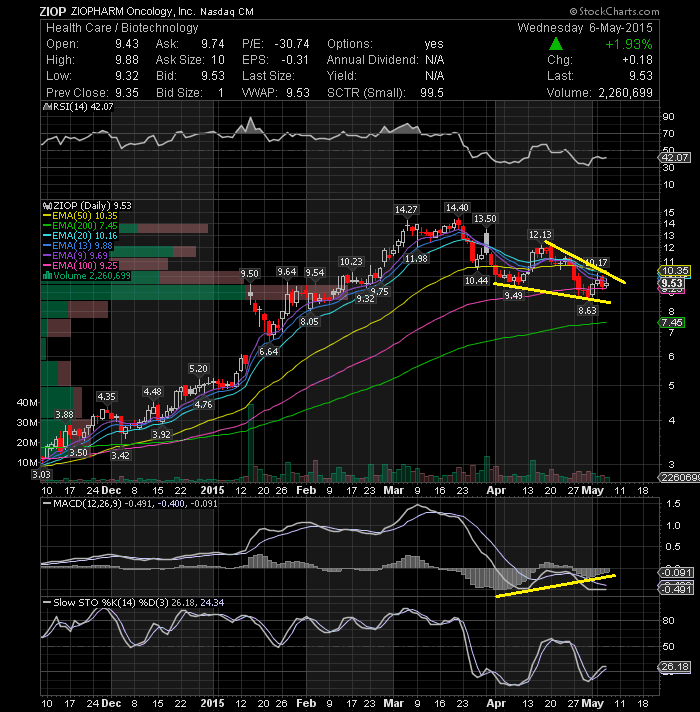Click the 9.50 January price label

pos(249,273)
